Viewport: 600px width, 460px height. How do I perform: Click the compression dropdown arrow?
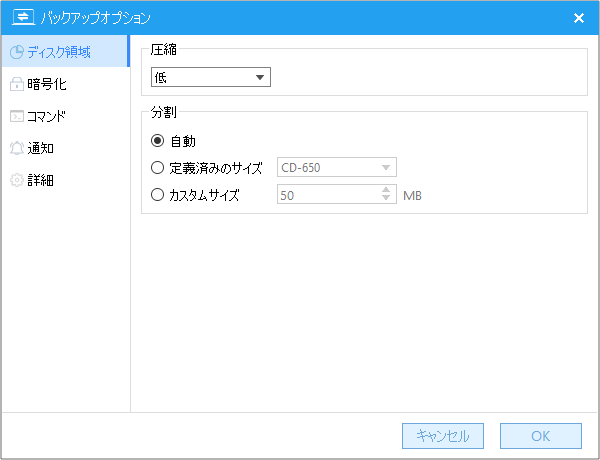pos(260,77)
